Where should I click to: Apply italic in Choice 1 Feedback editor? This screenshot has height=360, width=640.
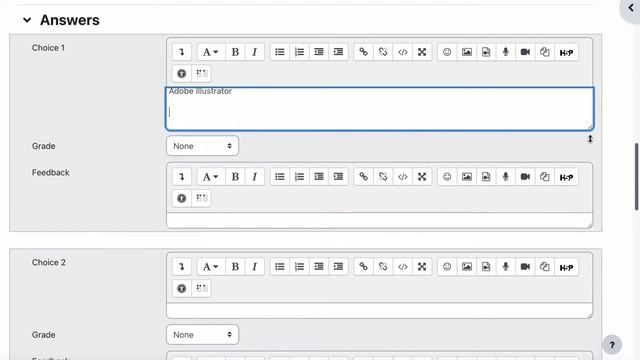coord(255,177)
